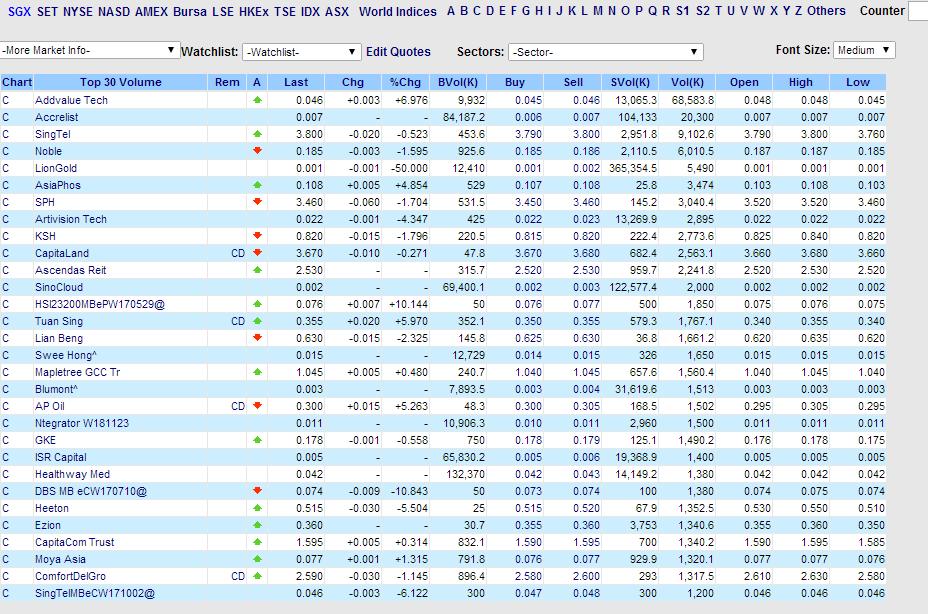Sort by the Last column header
Viewport: 928px width, 614px height.
pos(296,82)
